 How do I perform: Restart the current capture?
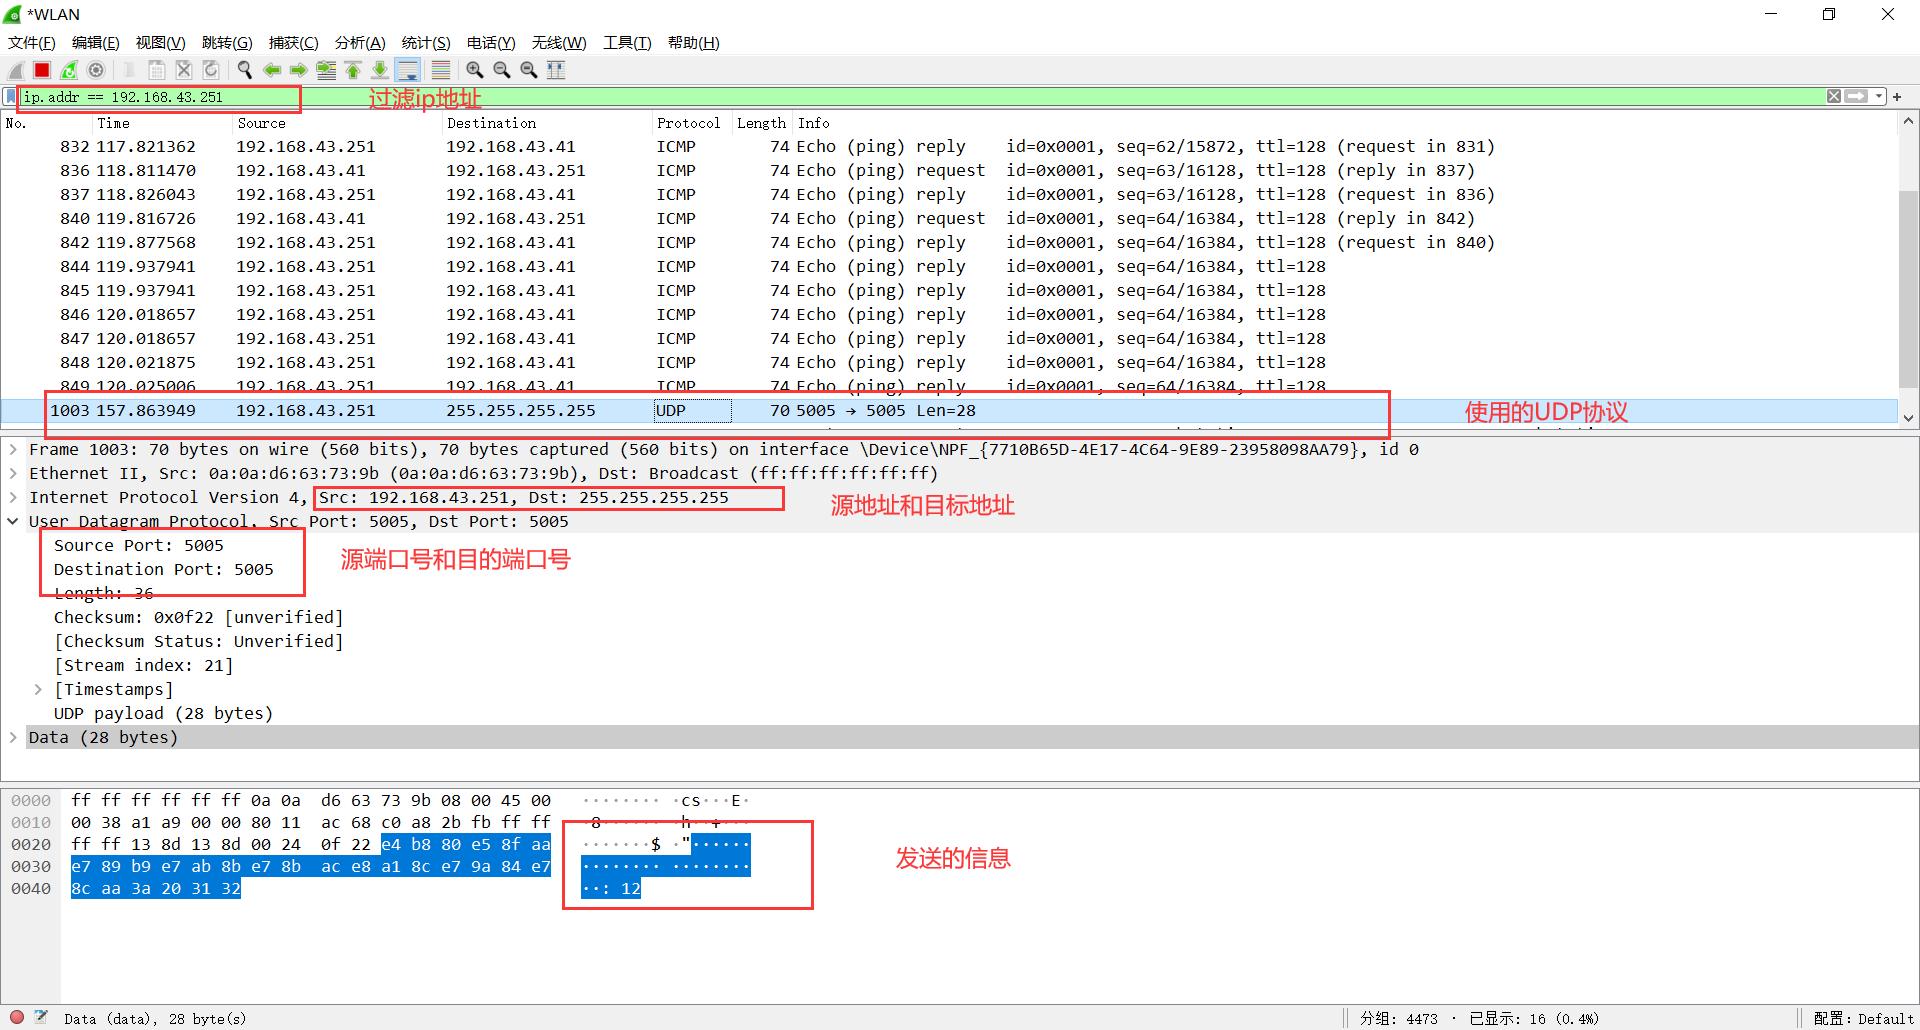click(x=69, y=70)
